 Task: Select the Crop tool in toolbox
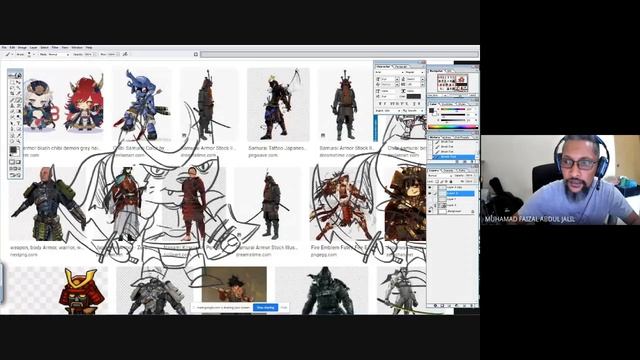point(12,93)
